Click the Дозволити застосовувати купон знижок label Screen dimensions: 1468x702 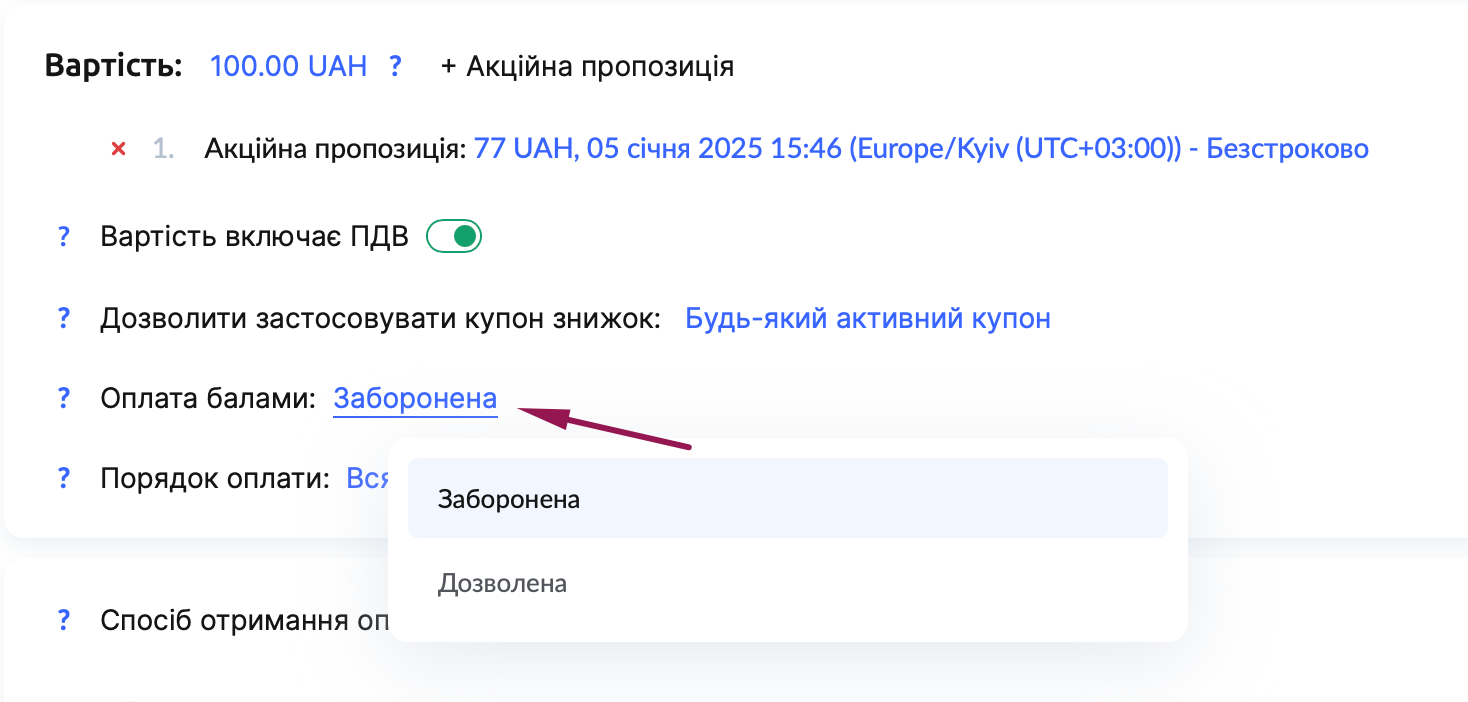(381, 319)
